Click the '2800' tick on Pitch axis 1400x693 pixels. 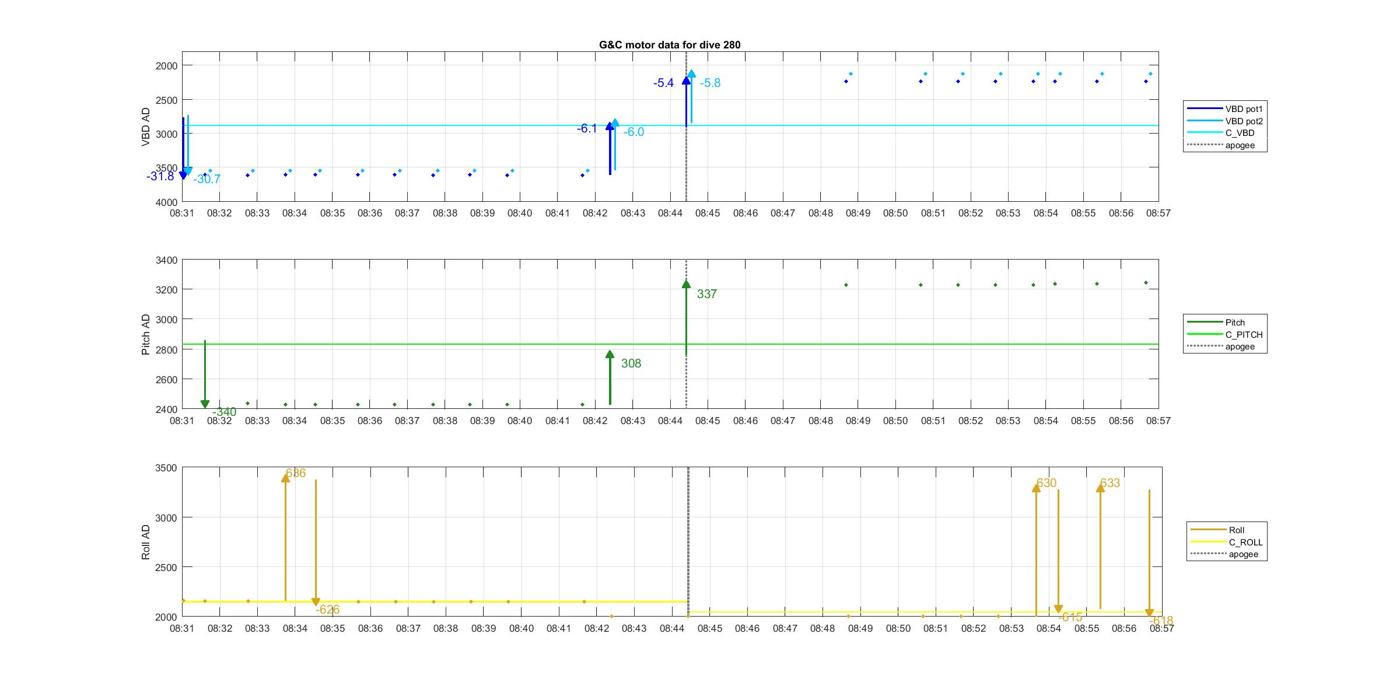(166, 350)
